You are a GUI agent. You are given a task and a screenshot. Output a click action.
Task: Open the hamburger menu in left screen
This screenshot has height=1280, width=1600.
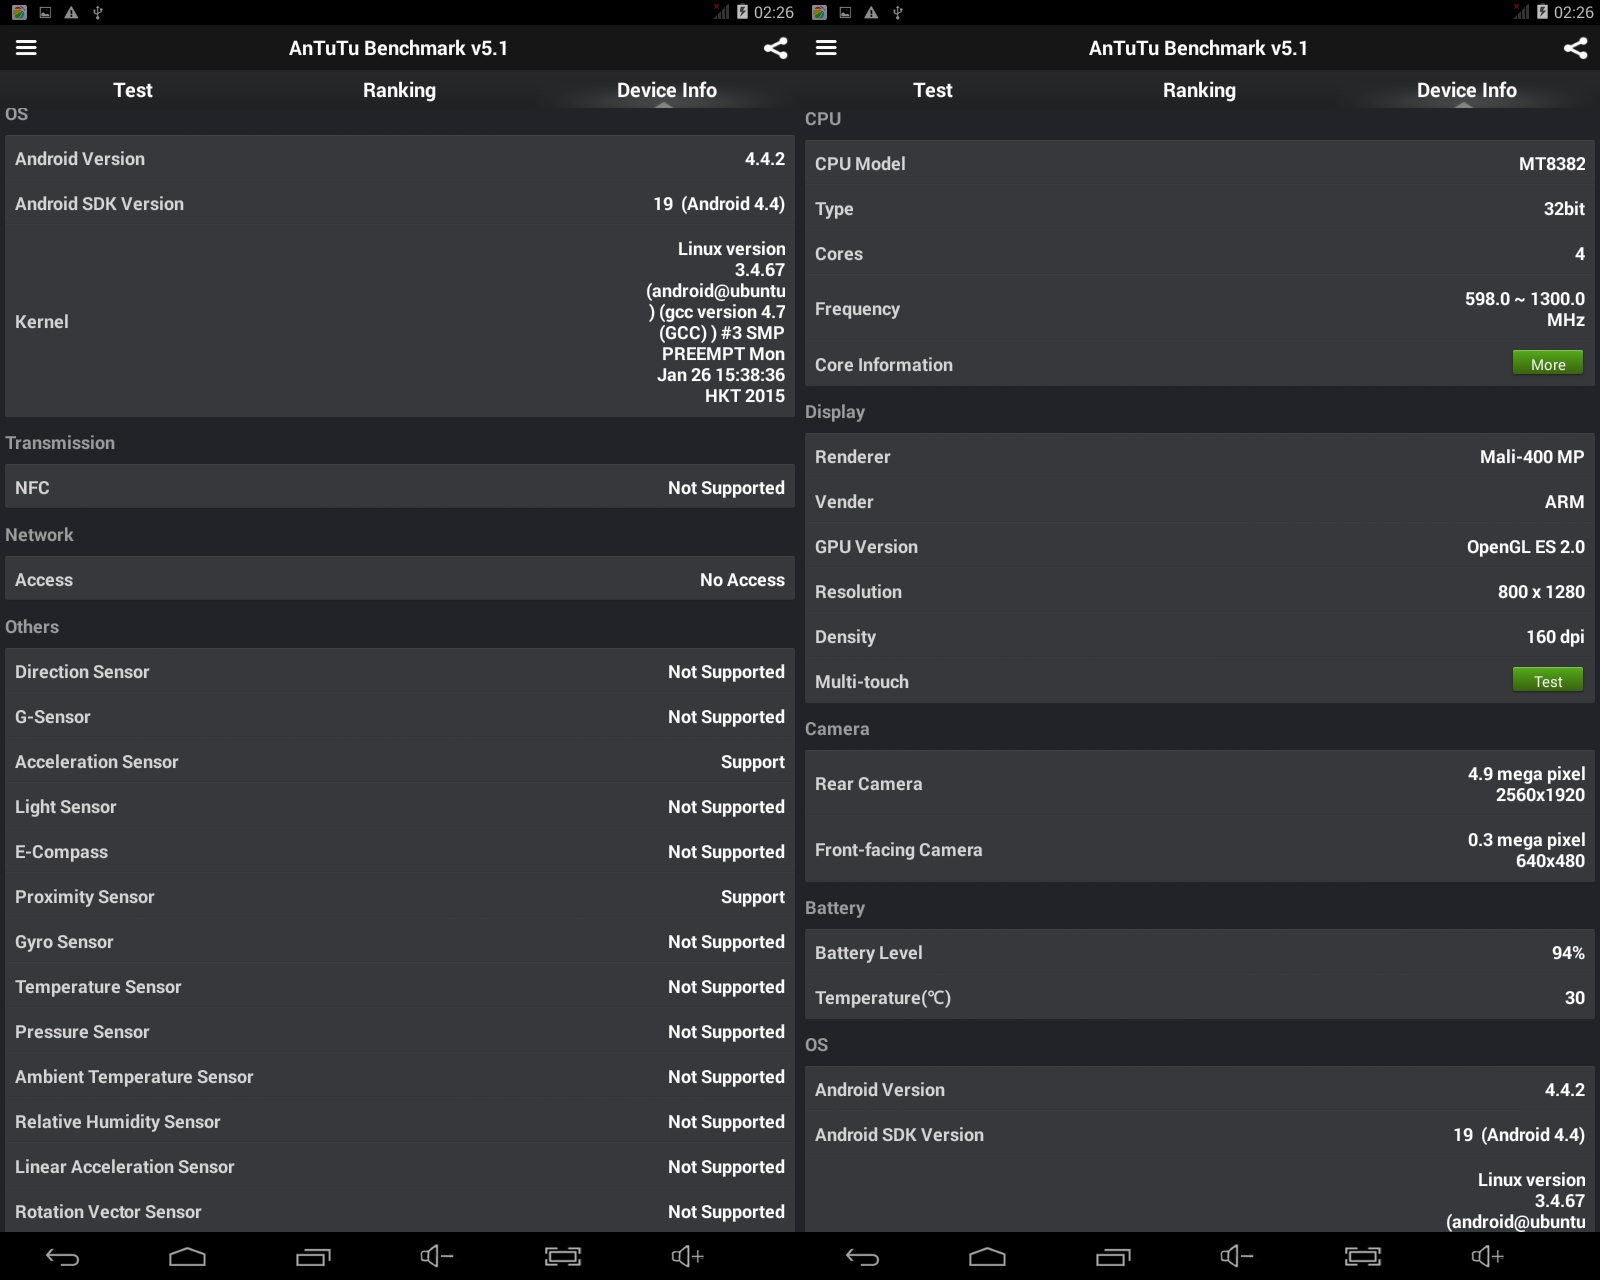tap(26, 48)
